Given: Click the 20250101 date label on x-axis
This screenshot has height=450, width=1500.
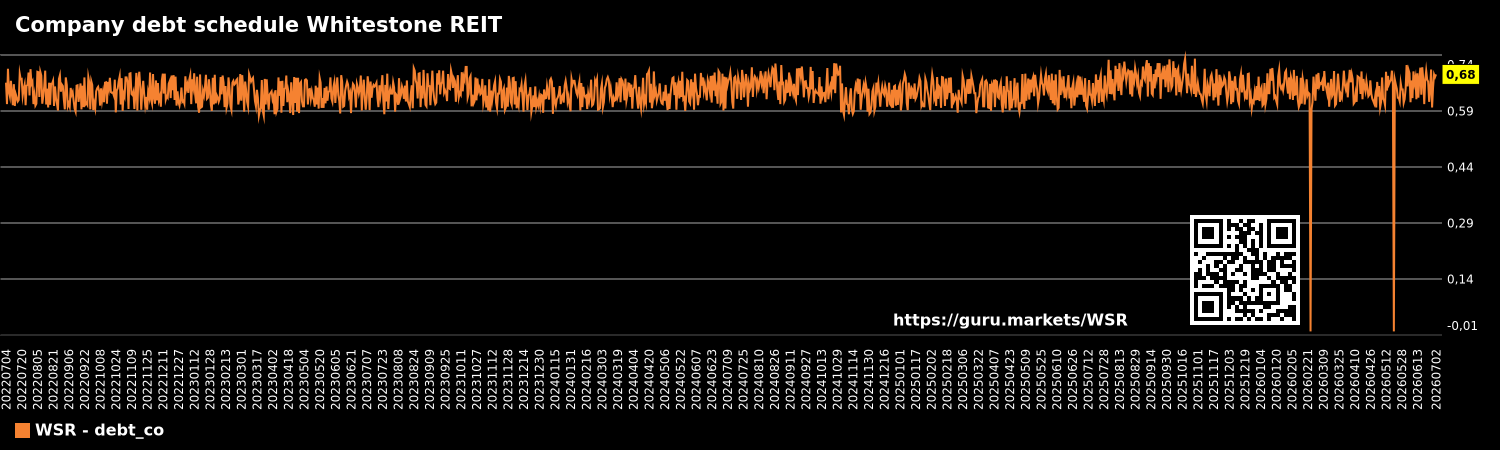Looking at the screenshot, I should pyautogui.click(x=902, y=379).
